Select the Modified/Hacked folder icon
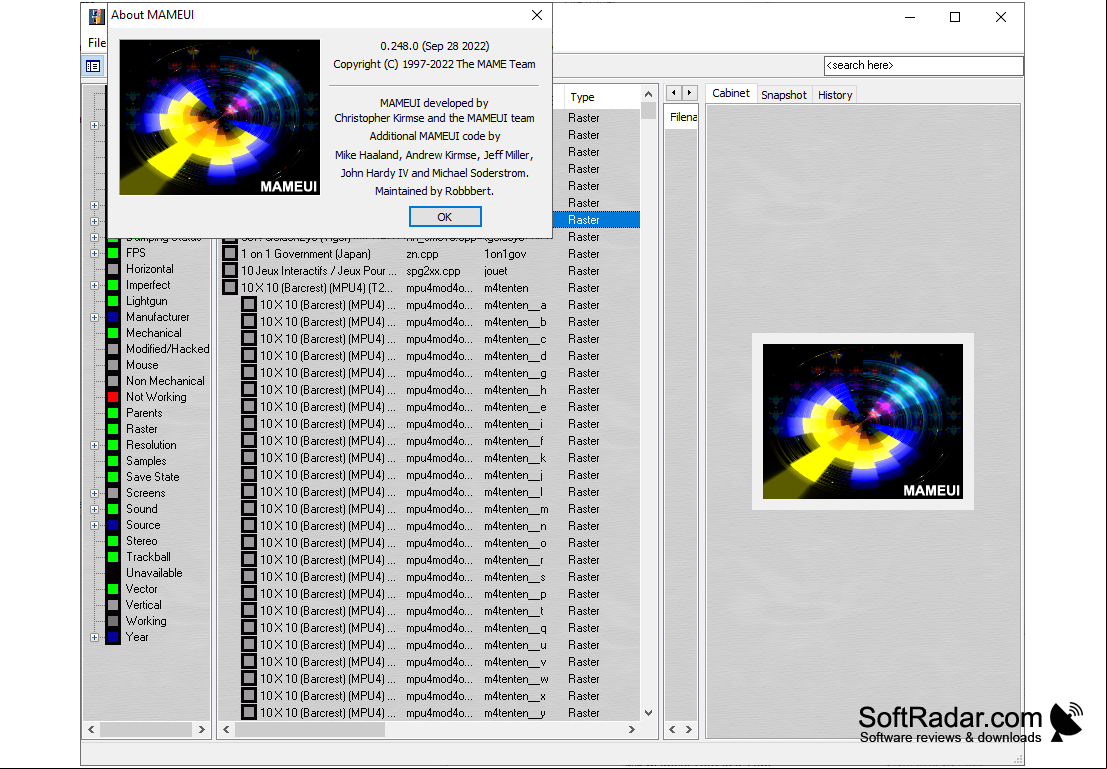The image size is (1107, 769). tap(113, 350)
